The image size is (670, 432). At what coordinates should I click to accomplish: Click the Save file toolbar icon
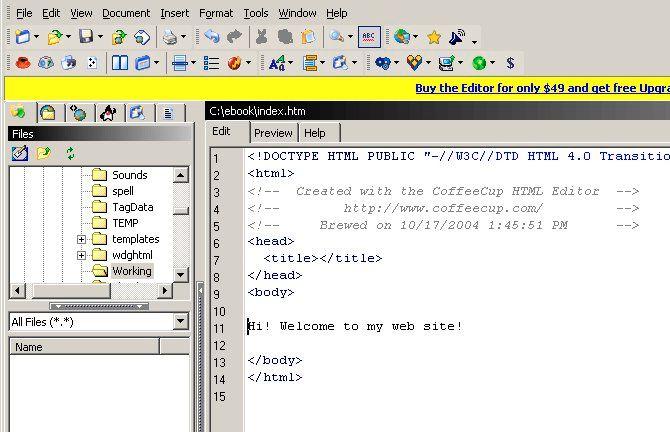[85, 37]
